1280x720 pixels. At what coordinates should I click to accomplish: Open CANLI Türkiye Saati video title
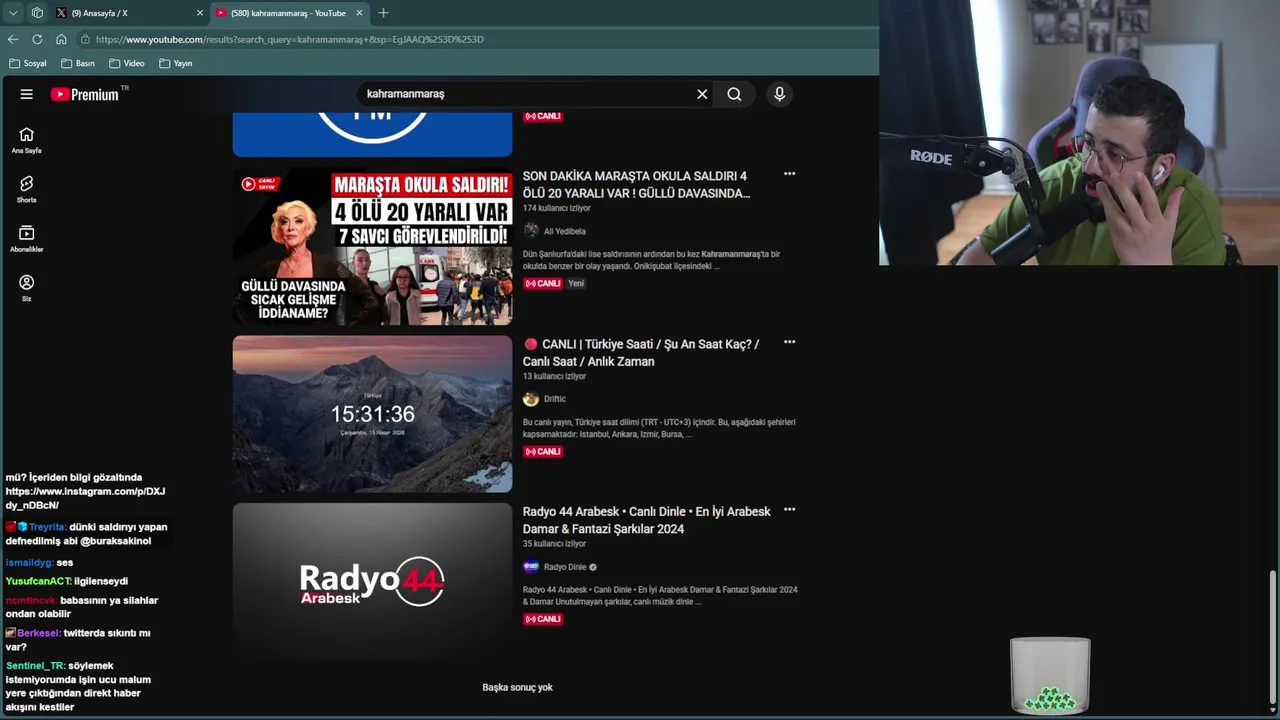(x=641, y=352)
